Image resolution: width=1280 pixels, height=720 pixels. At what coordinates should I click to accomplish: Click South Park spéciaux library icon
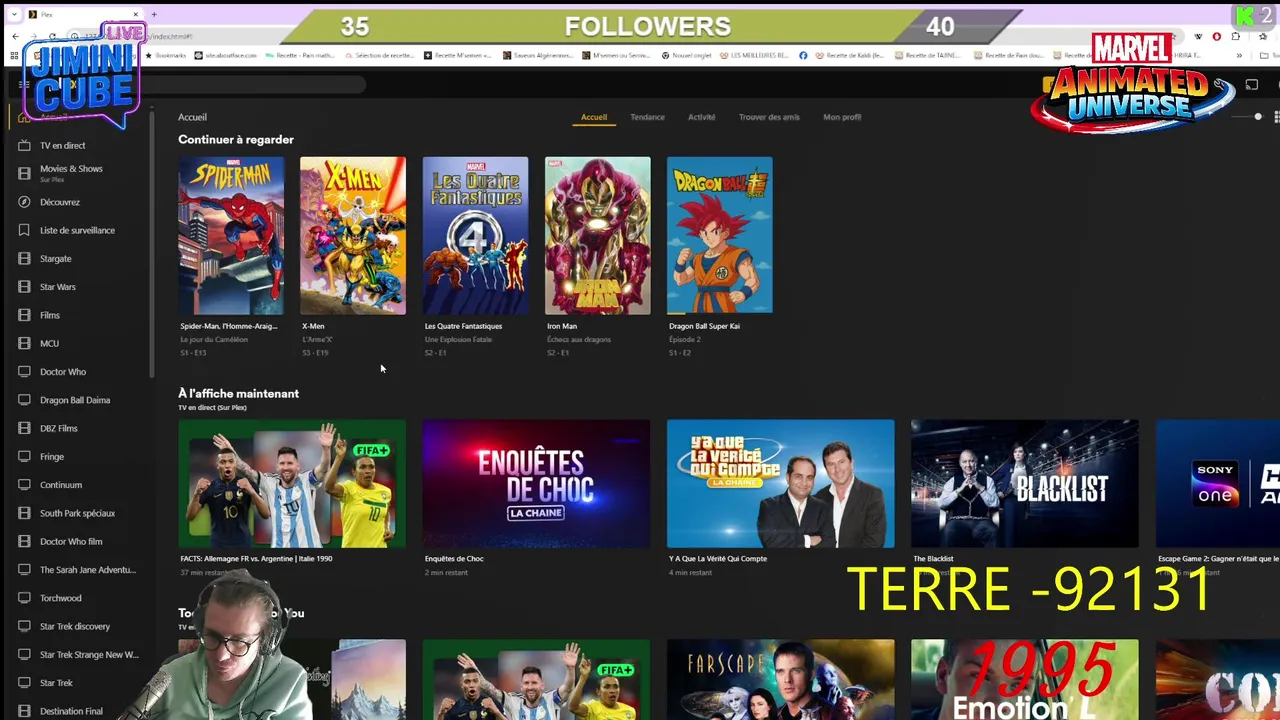pos(24,513)
